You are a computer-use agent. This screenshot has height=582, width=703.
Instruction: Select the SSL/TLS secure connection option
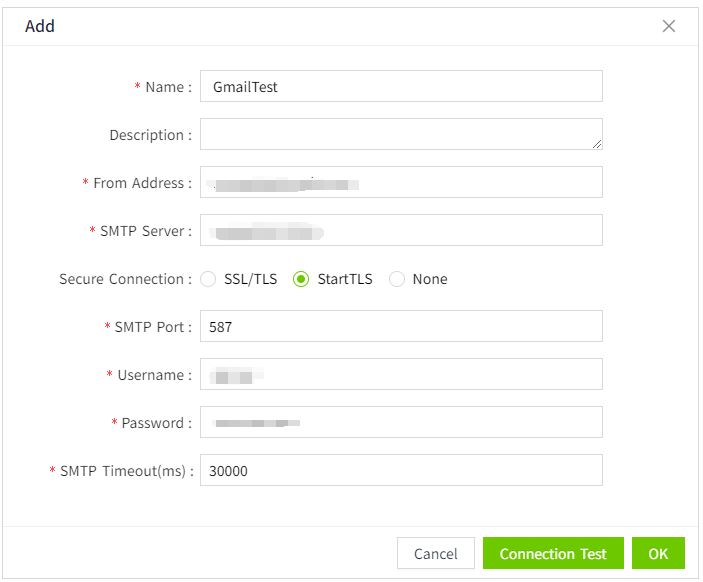209,279
